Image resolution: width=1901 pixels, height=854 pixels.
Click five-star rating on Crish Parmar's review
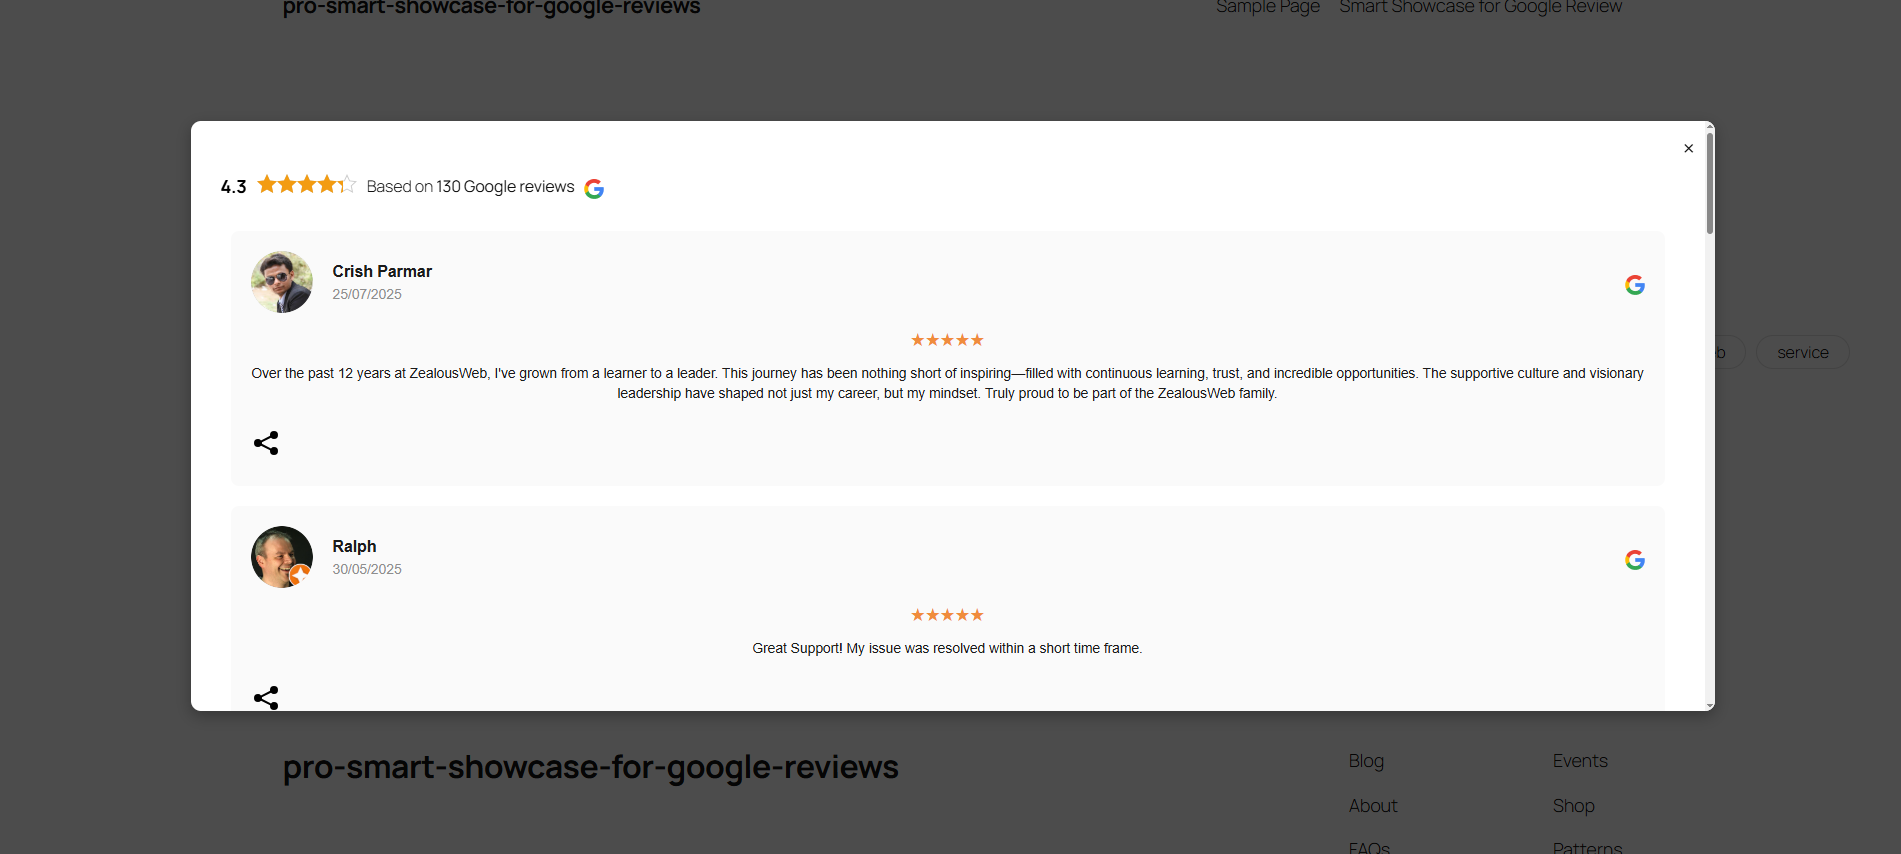coord(947,340)
